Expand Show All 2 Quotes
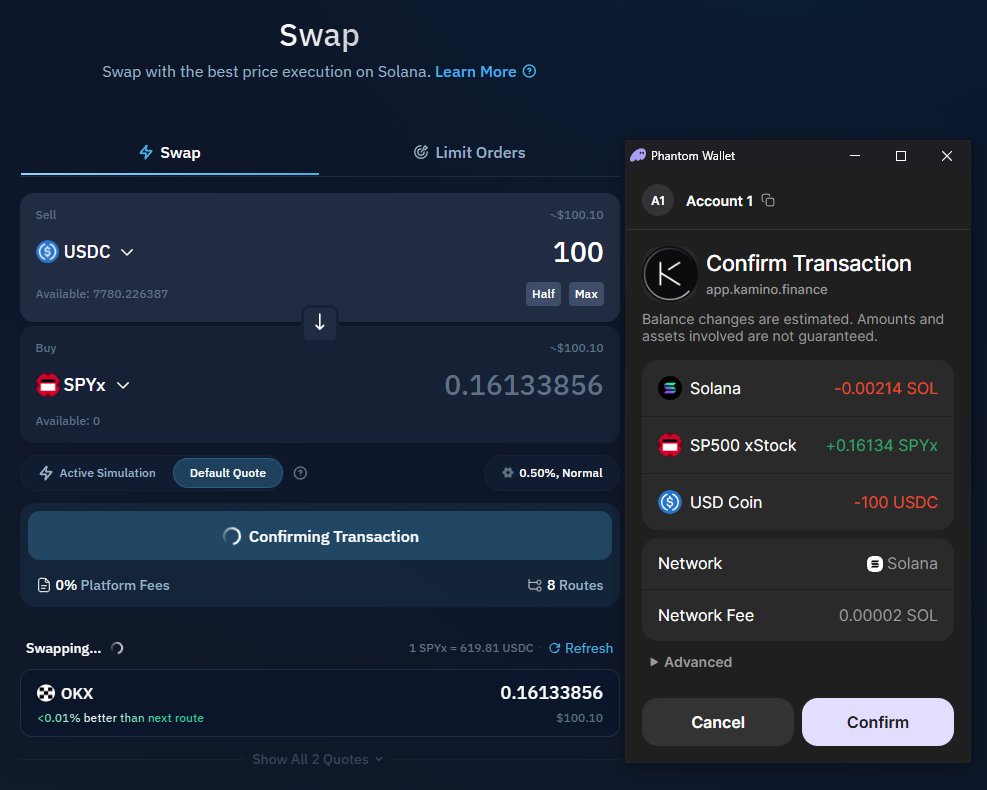987x790 pixels. coord(317,759)
